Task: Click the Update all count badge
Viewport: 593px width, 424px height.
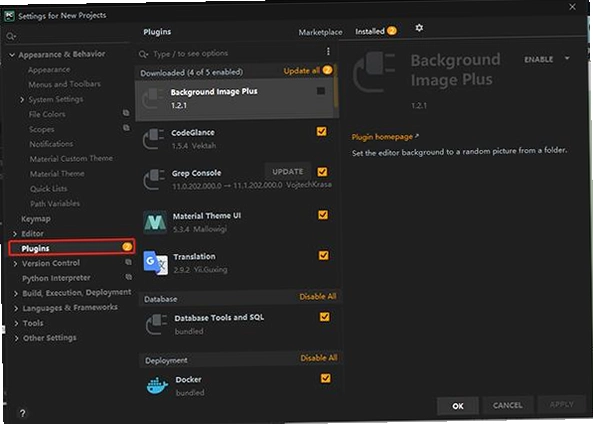Action: pos(328,70)
